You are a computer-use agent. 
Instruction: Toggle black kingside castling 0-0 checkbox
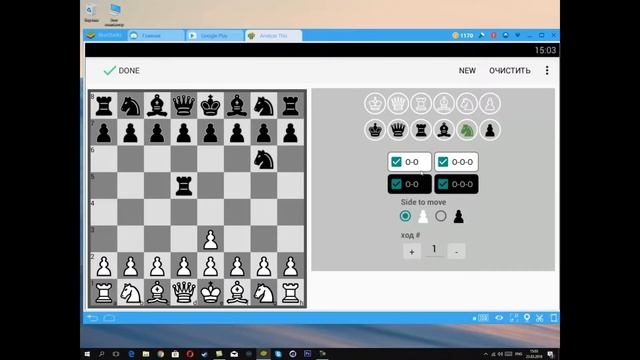point(396,184)
